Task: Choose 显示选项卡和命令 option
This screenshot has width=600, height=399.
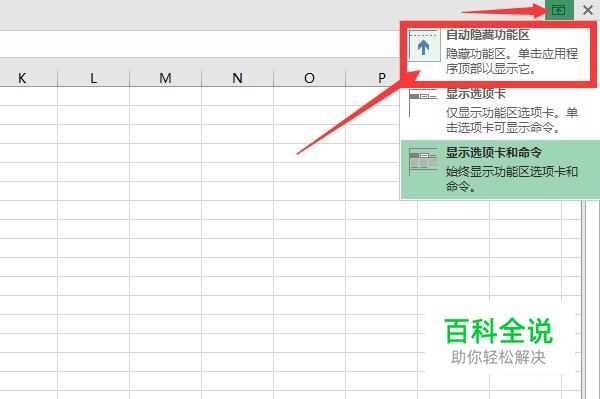Action: [x=500, y=169]
